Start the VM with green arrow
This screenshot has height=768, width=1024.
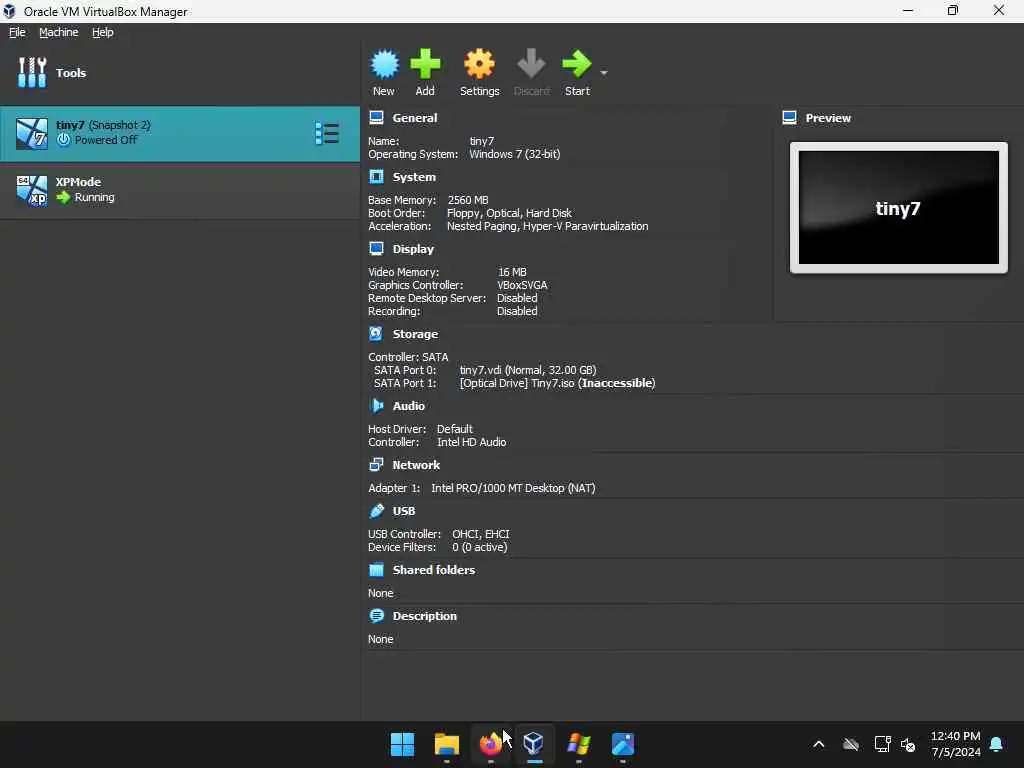pyautogui.click(x=577, y=64)
